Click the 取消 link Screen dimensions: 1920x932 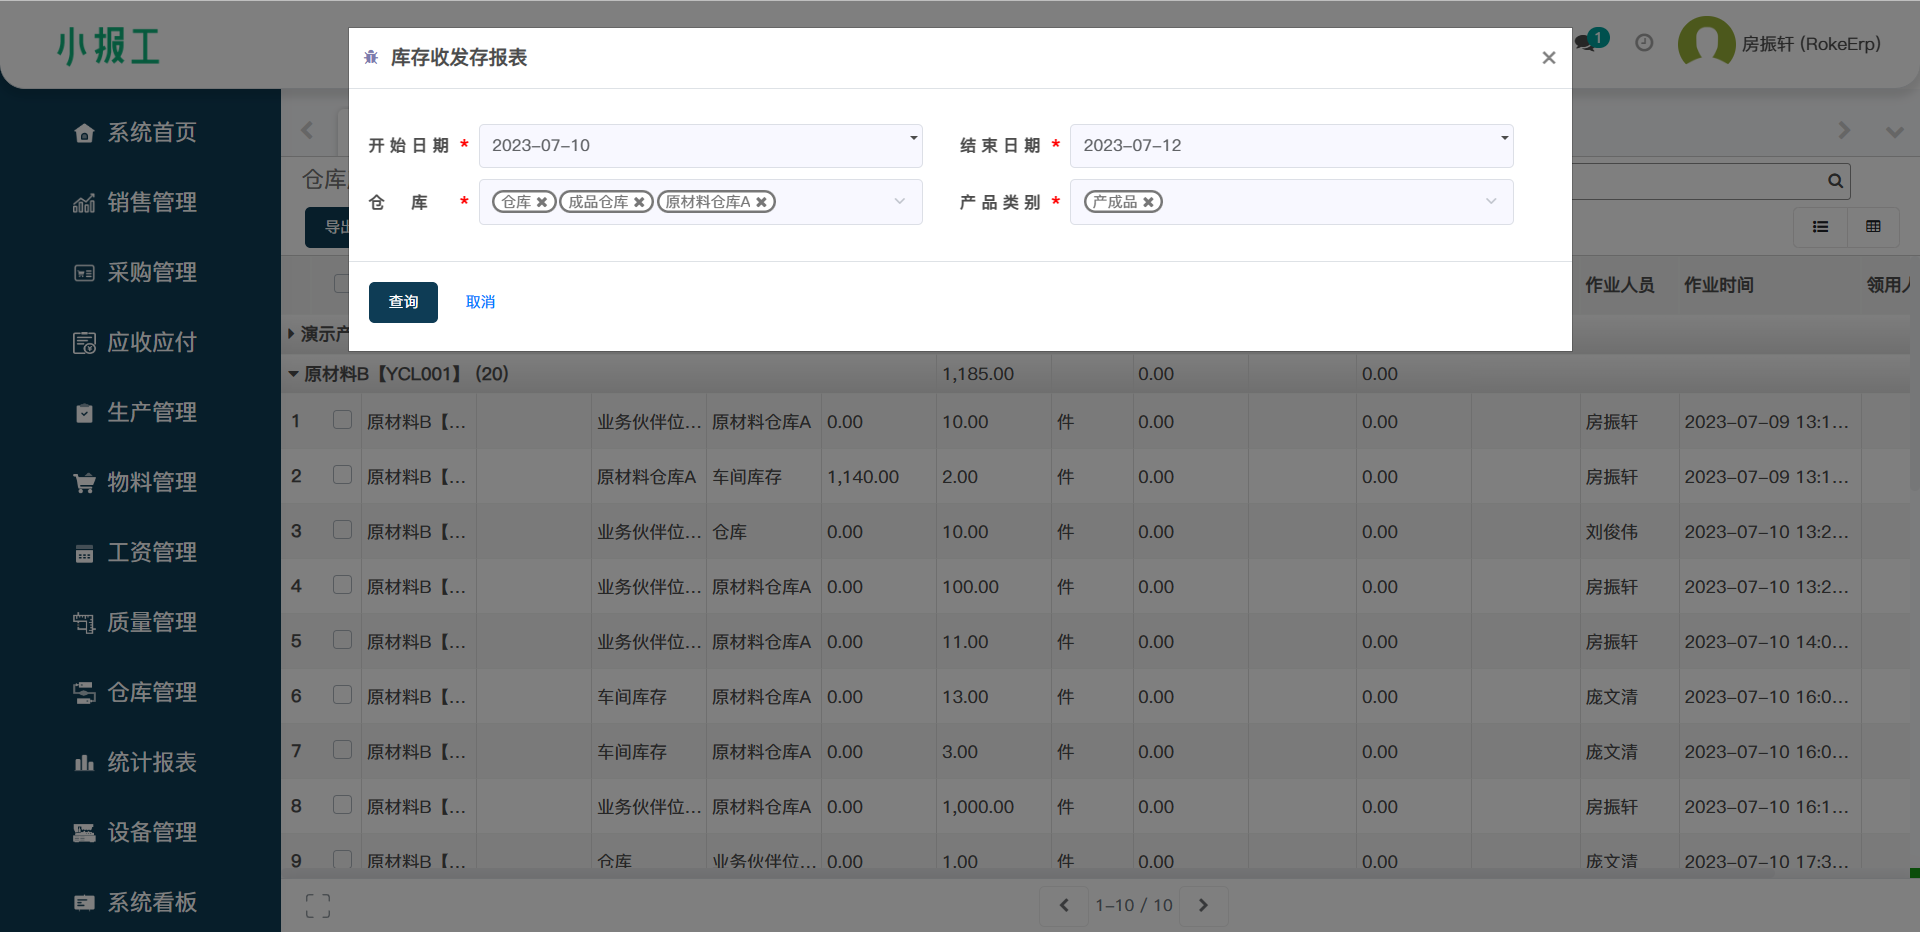click(480, 302)
